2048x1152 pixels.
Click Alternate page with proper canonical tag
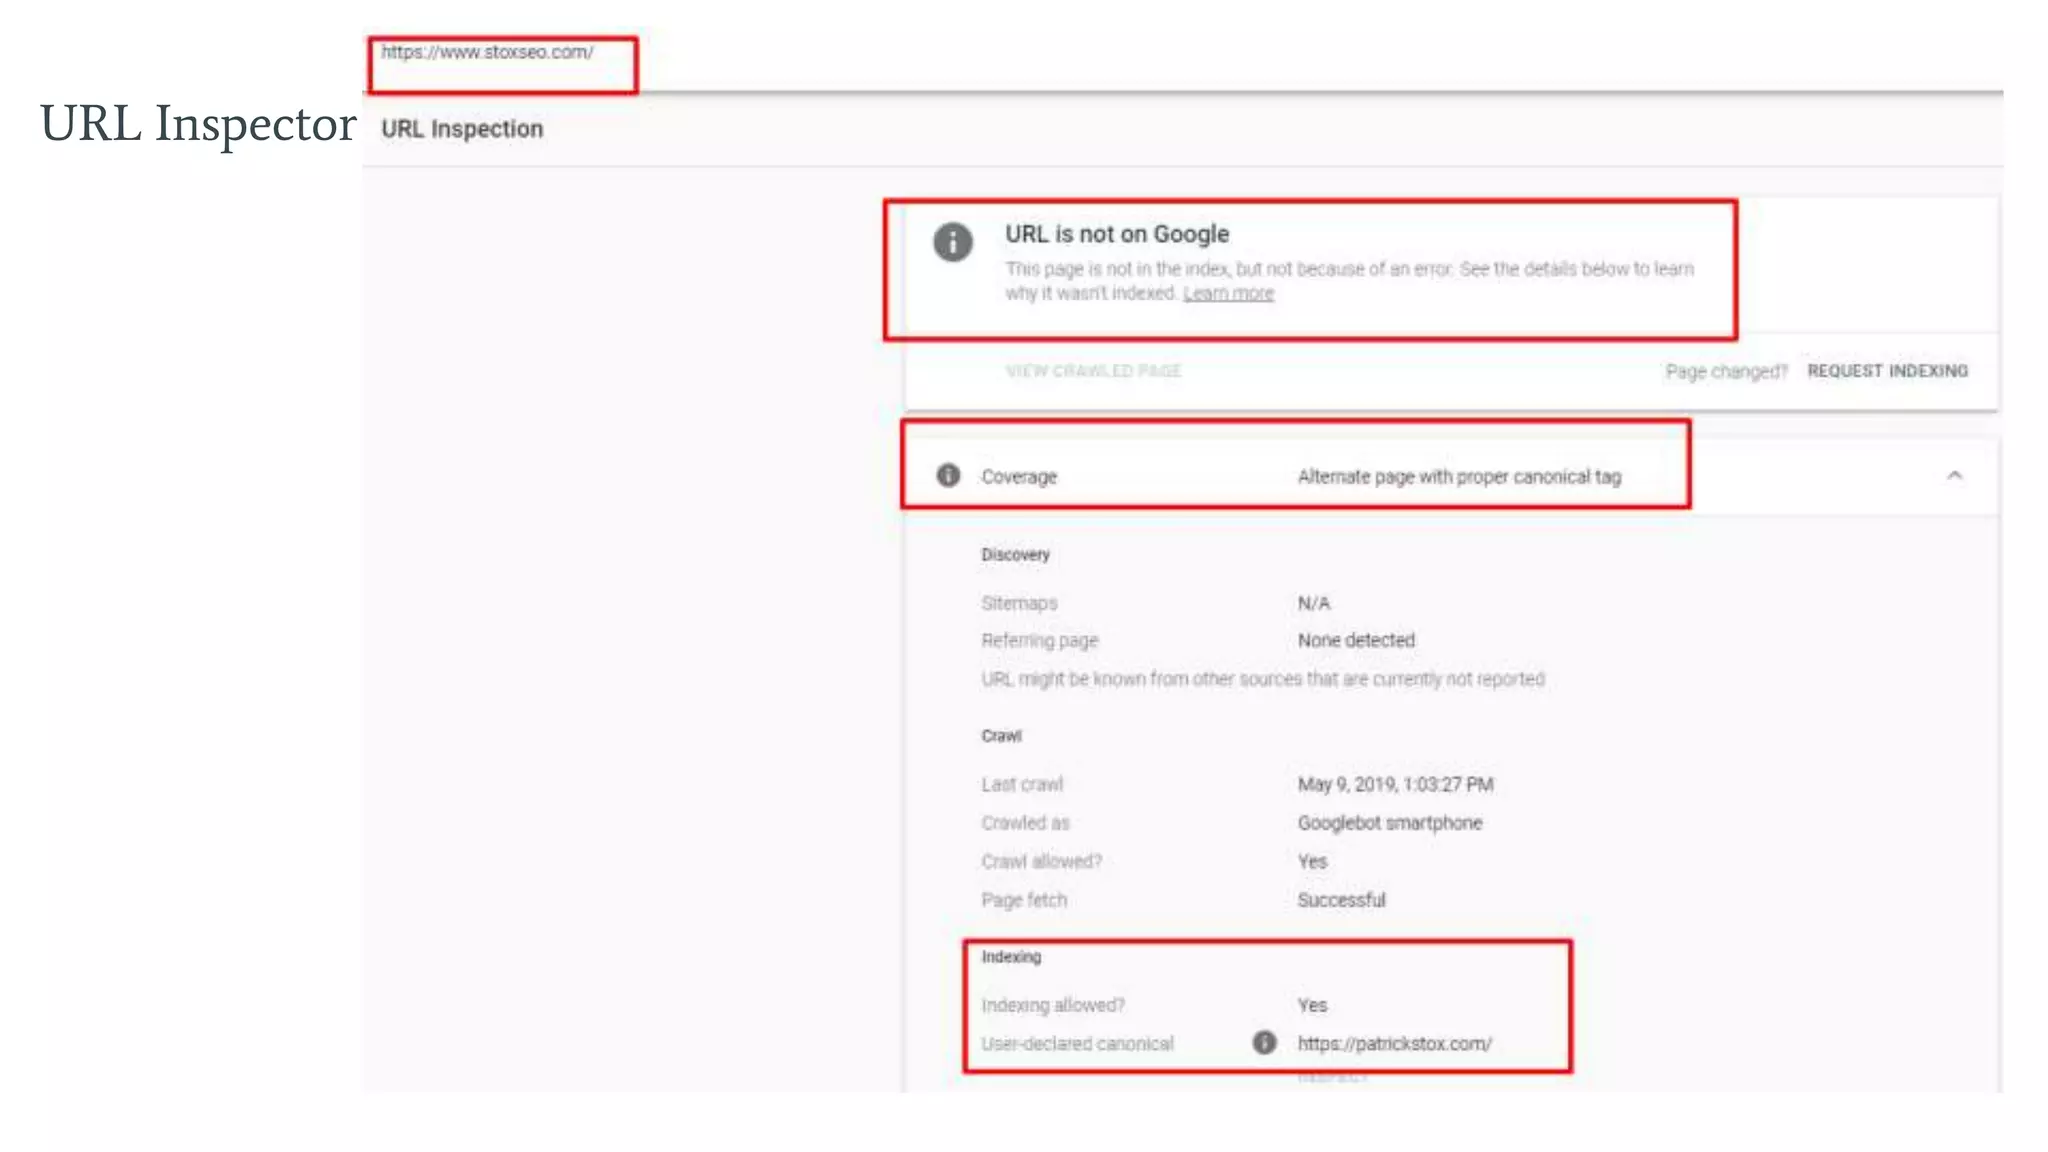pyautogui.click(x=1459, y=477)
